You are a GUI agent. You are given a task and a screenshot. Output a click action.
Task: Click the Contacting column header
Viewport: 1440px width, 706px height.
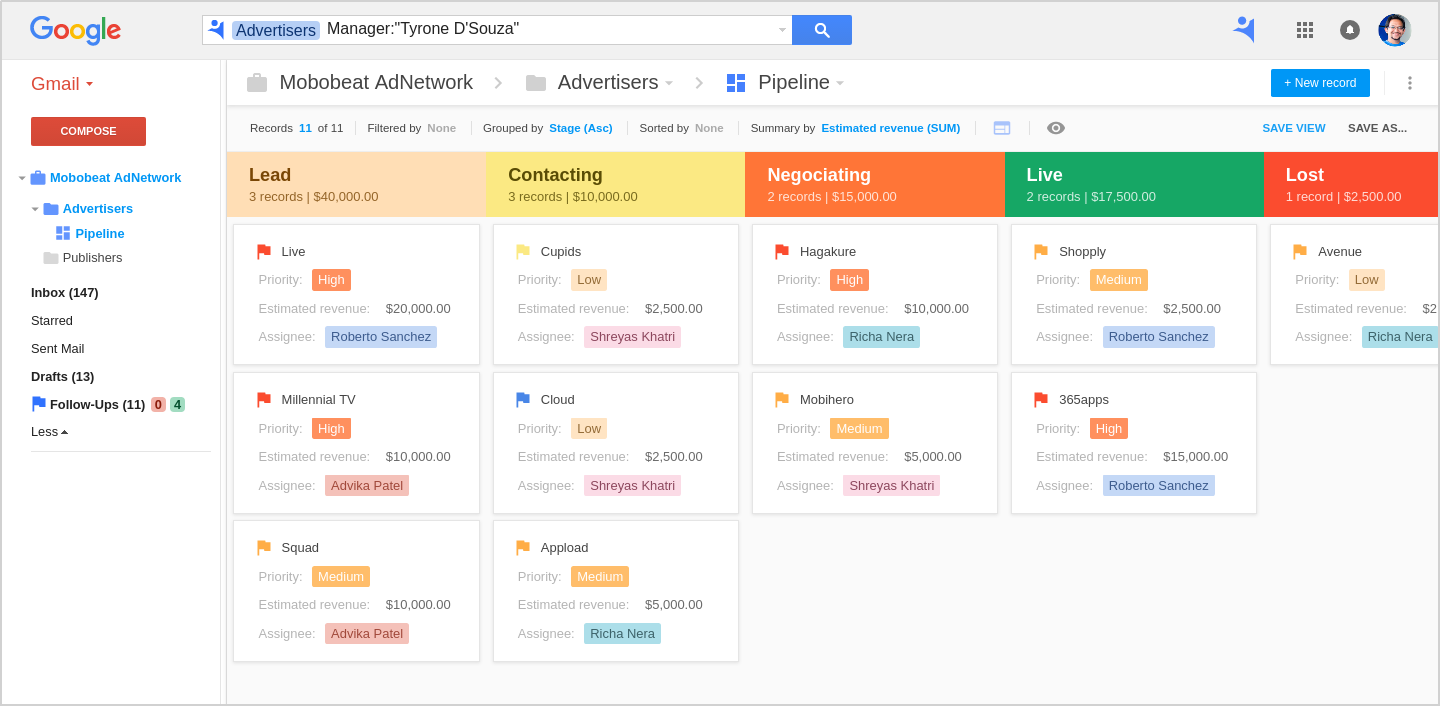(615, 185)
